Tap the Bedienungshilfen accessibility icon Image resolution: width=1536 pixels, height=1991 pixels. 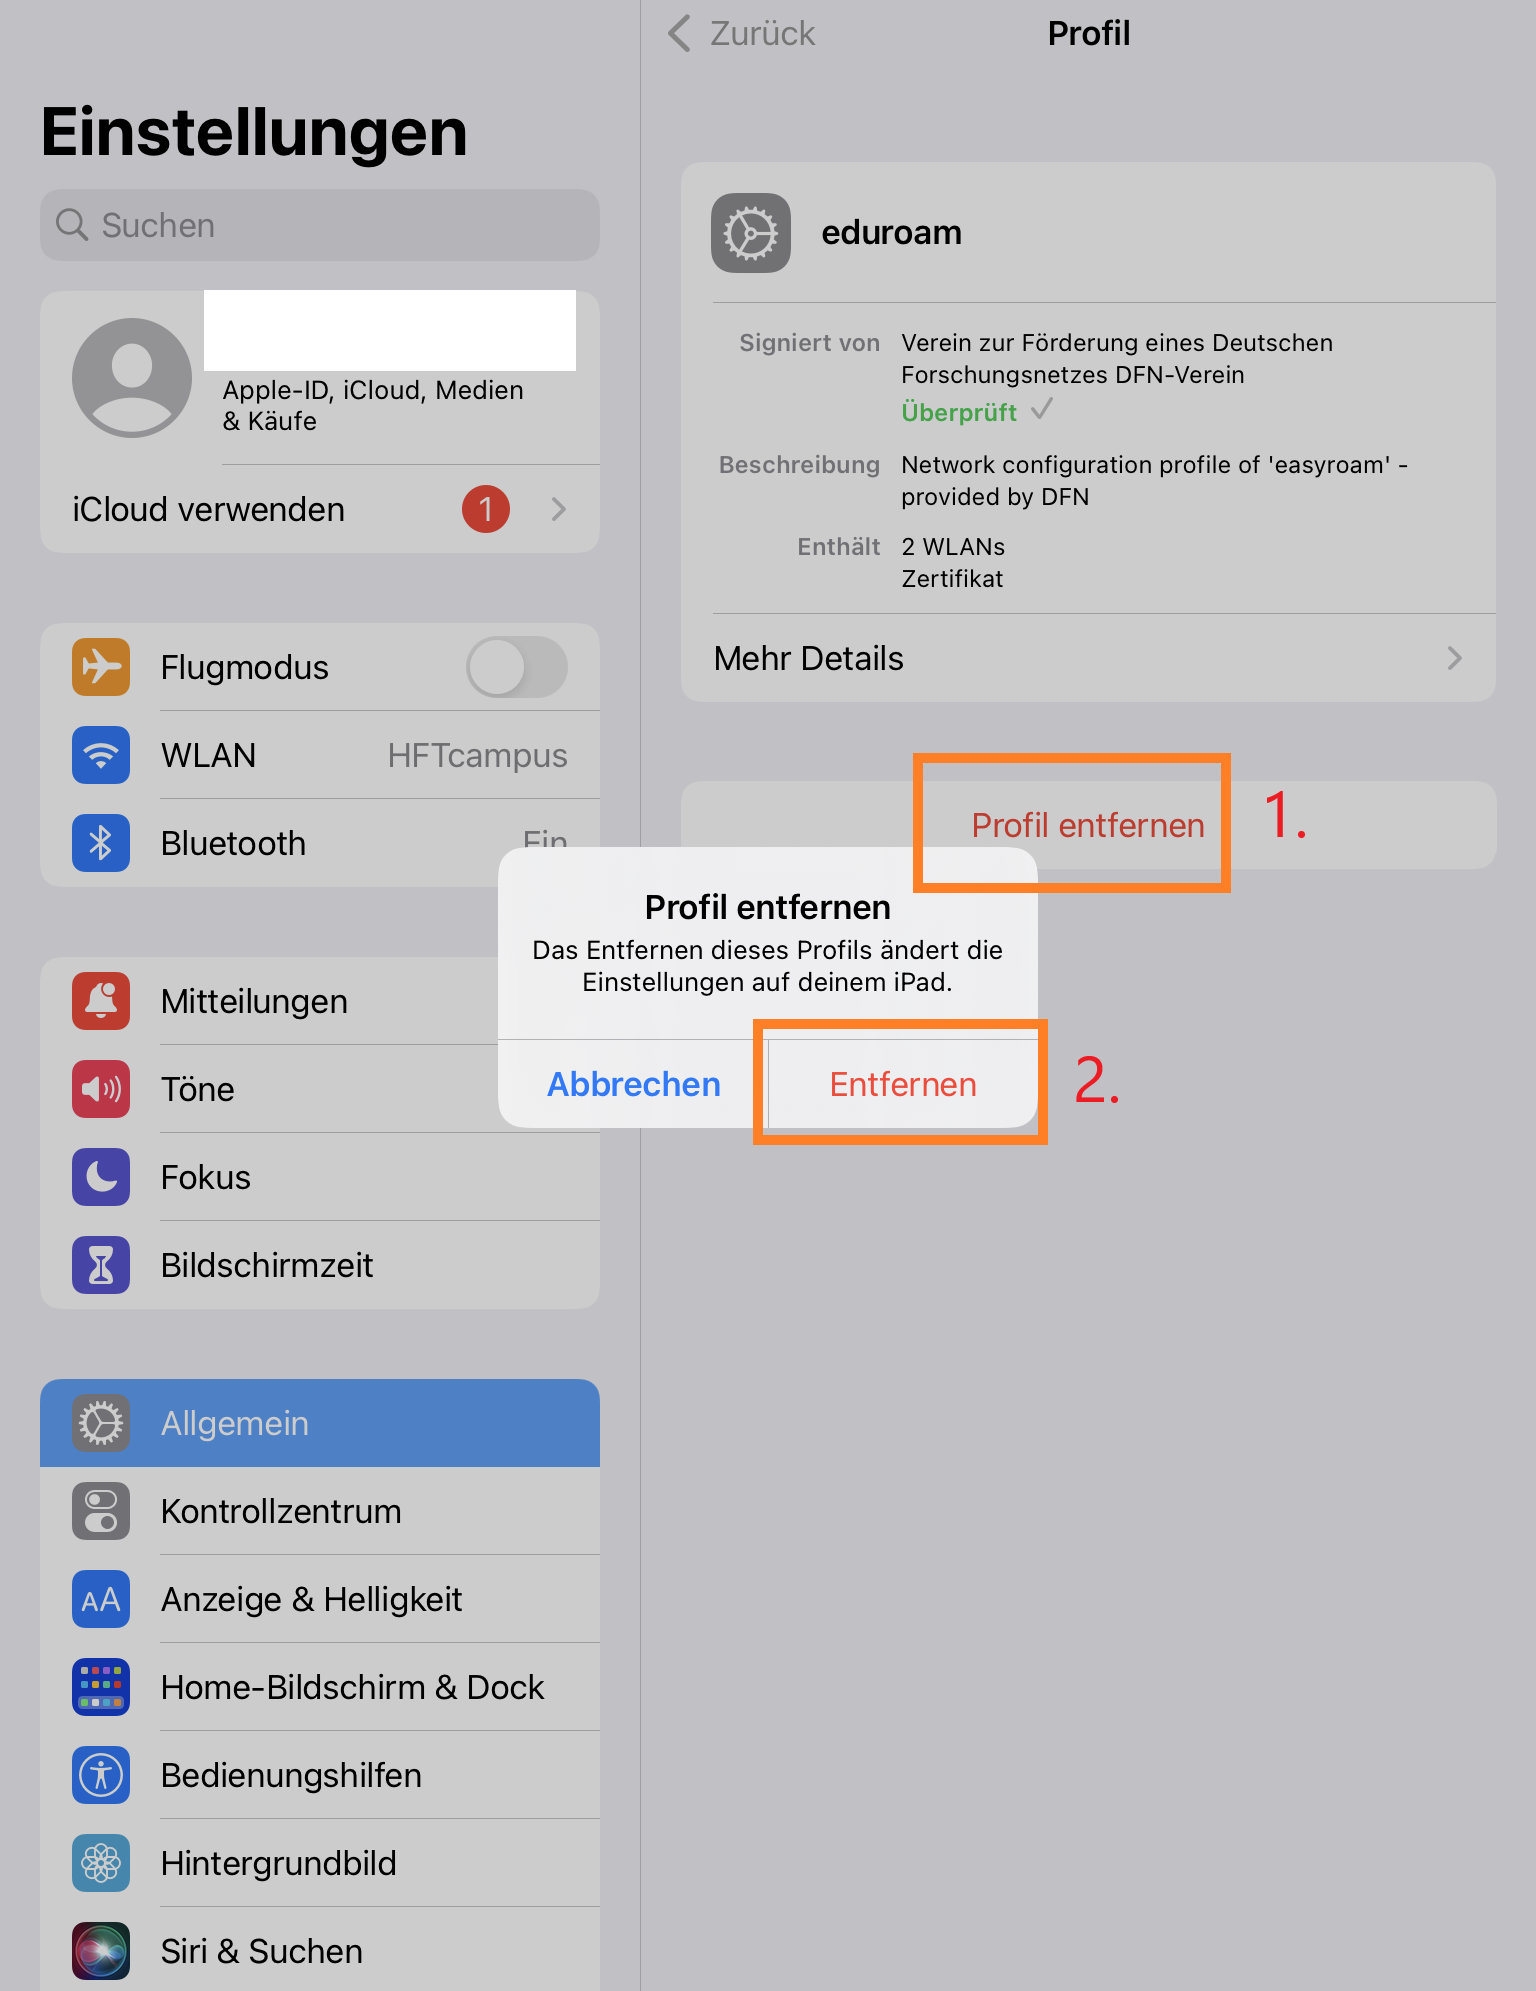(x=101, y=1775)
